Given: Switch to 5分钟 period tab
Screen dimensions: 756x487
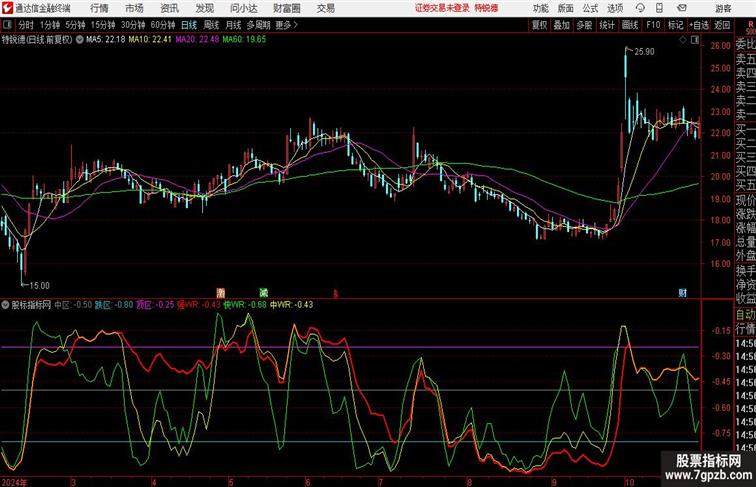Looking at the screenshot, I should tap(75, 25).
